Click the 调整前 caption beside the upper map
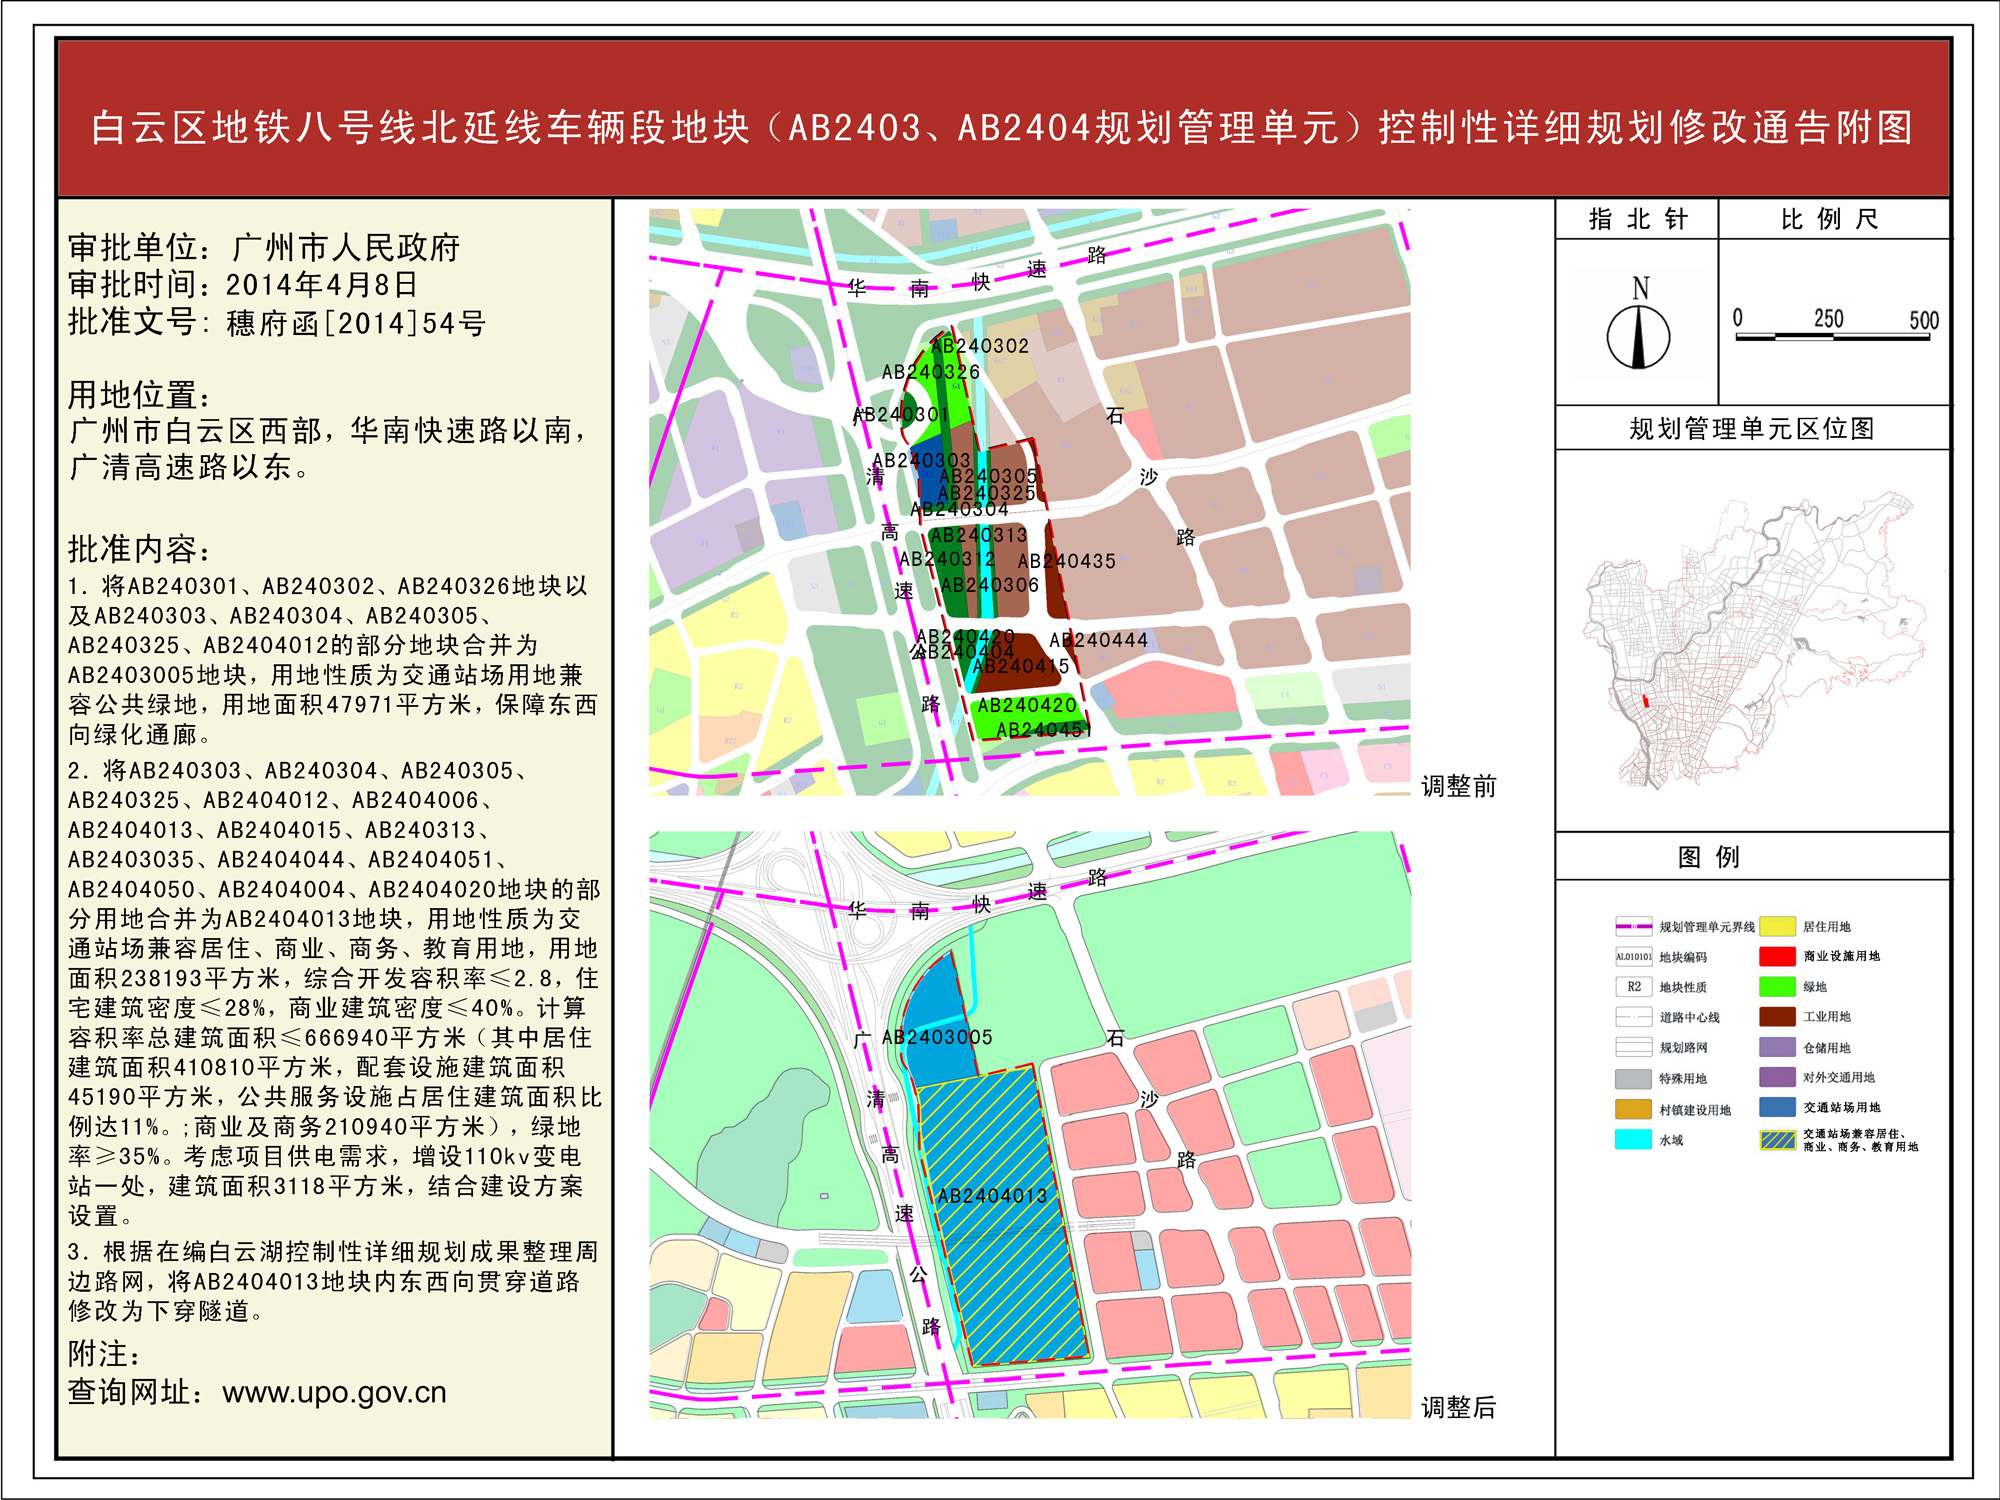2000x1500 pixels. [1459, 786]
